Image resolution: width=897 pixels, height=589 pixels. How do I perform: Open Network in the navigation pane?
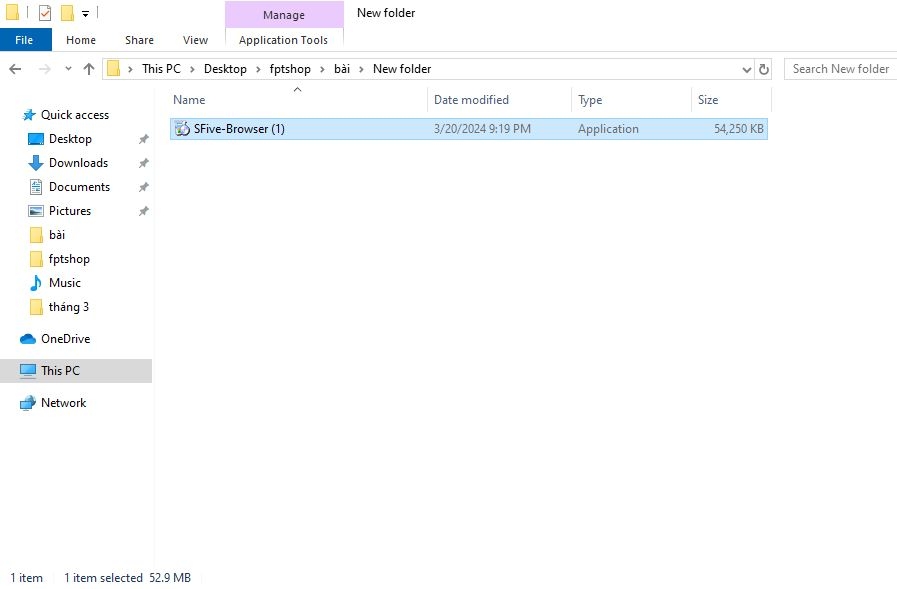pos(63,403)
